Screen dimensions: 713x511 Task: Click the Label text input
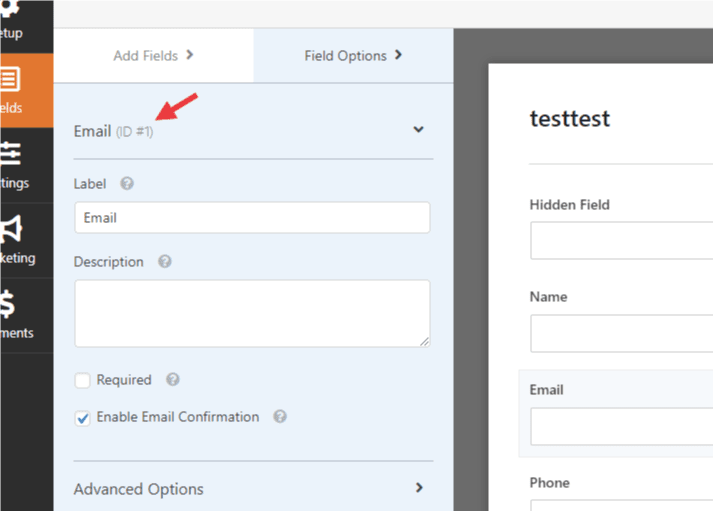[252, 217]
